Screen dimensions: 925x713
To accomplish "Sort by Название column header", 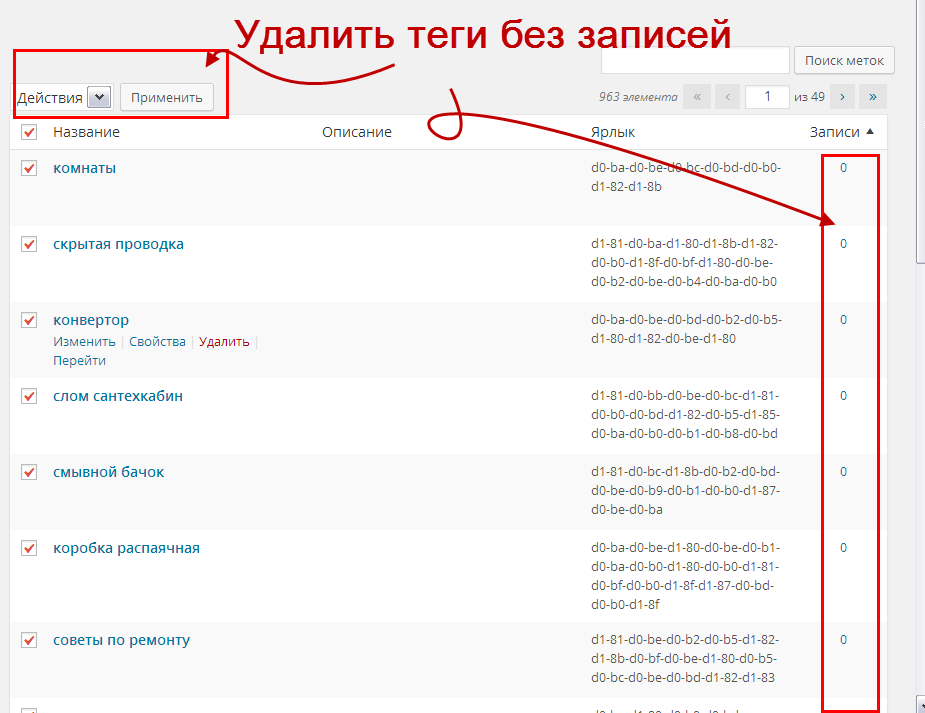I will click(86, 132).
